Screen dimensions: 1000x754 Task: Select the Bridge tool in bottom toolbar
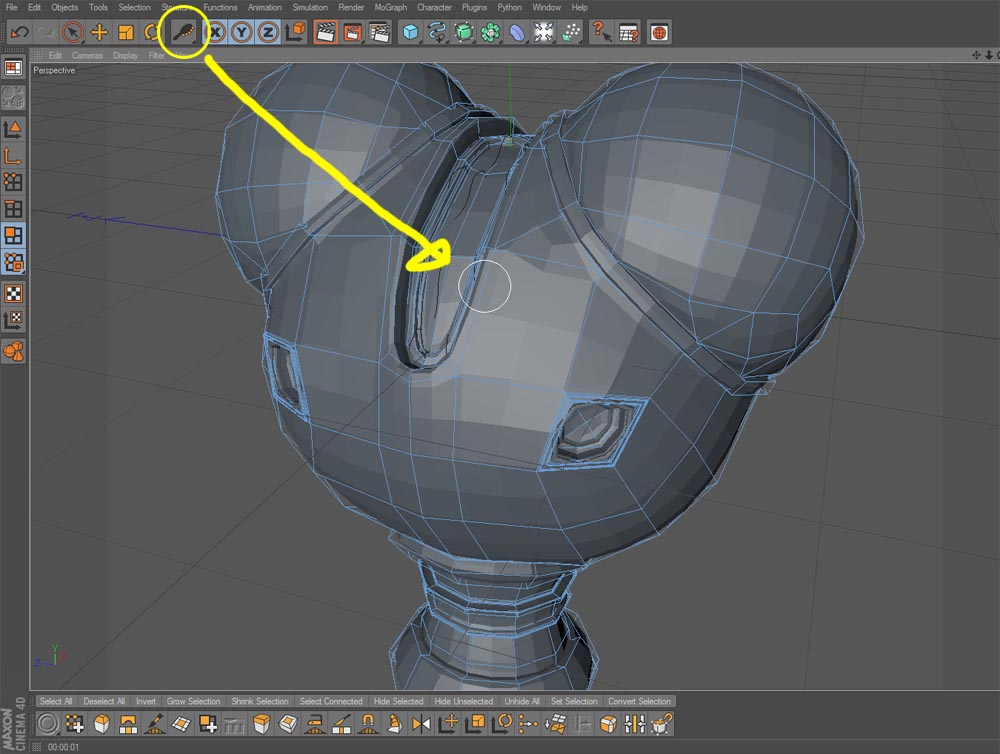(x=128, y=723)
